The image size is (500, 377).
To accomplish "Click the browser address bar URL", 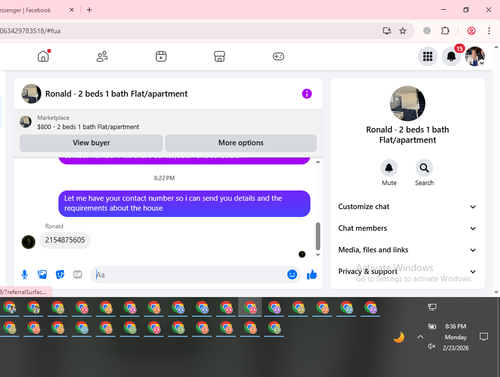I will point(30,31).
